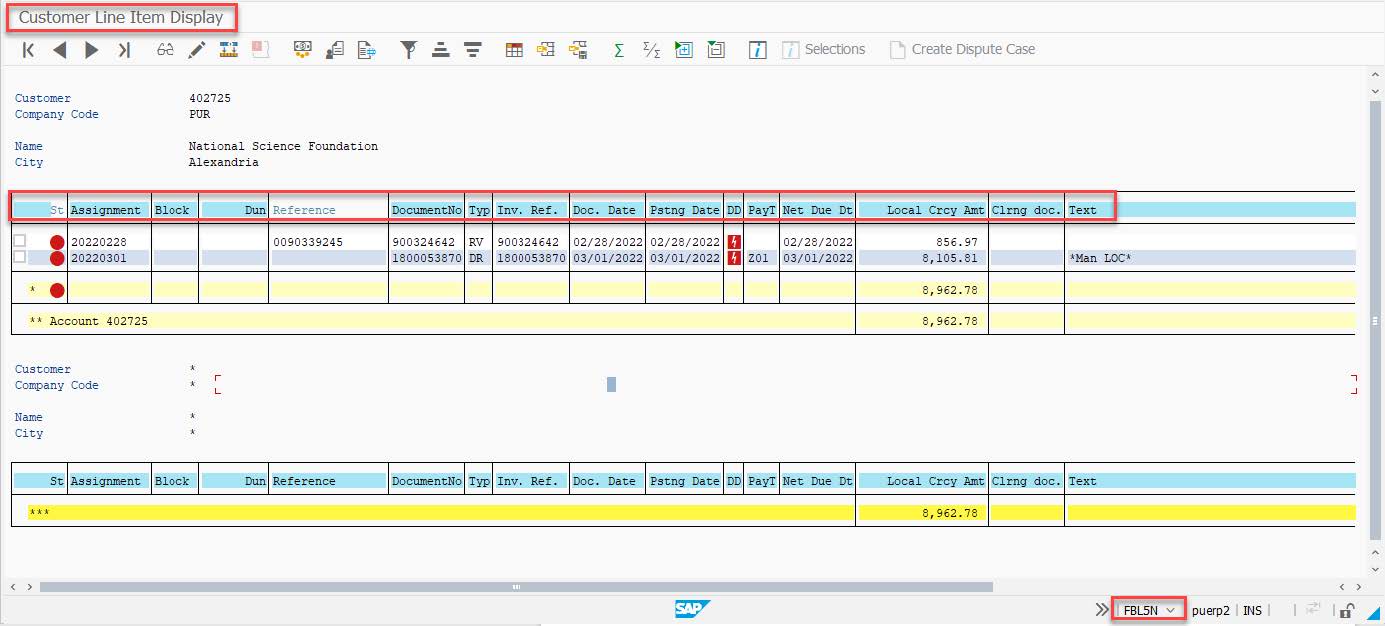Viewport: 1385px width, 626px height.
Task: Expand the status bar double chevron
Action: coord(1102,610)
